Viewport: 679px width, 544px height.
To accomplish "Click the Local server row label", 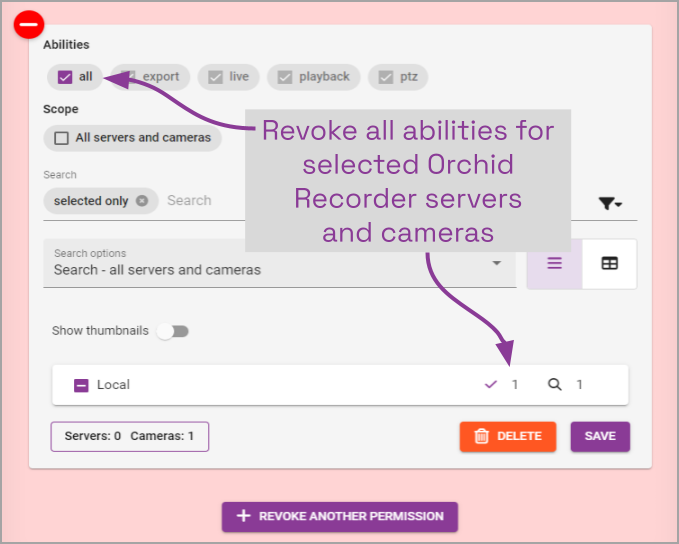I will (113, 385).
